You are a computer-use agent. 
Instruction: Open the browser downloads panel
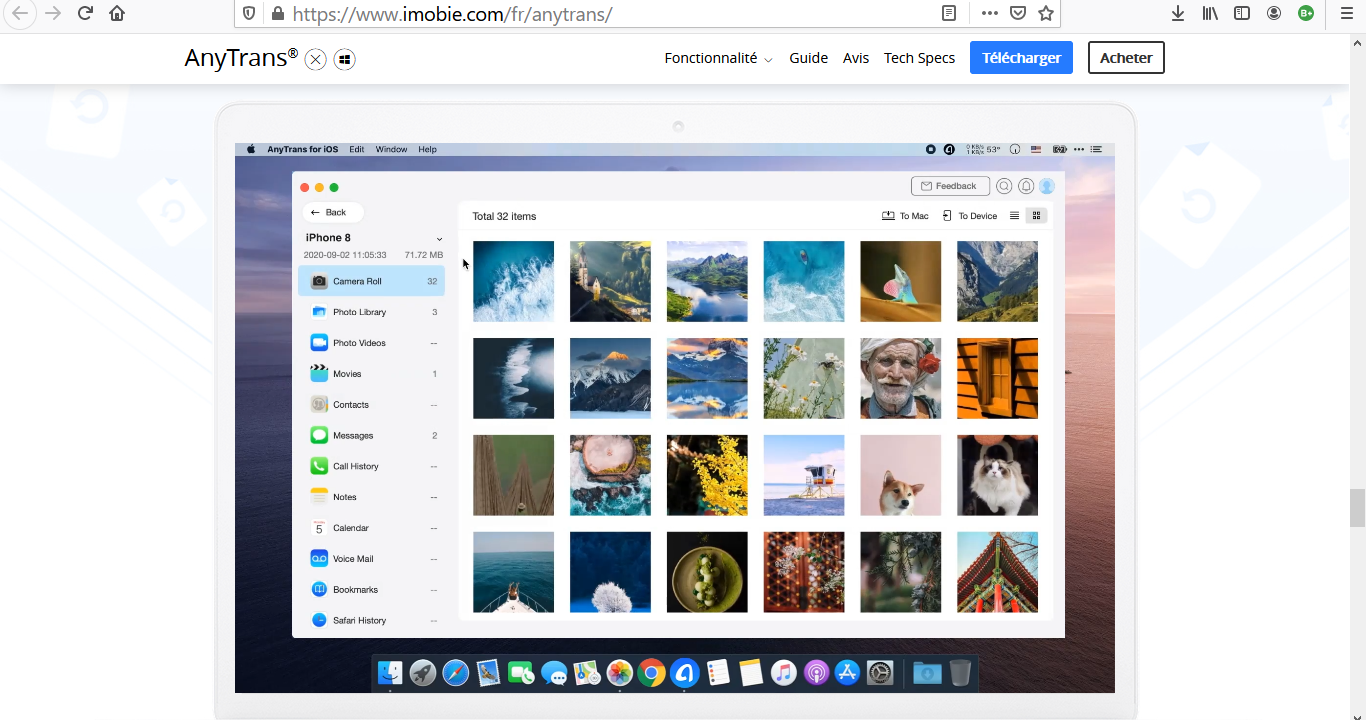1178,13
